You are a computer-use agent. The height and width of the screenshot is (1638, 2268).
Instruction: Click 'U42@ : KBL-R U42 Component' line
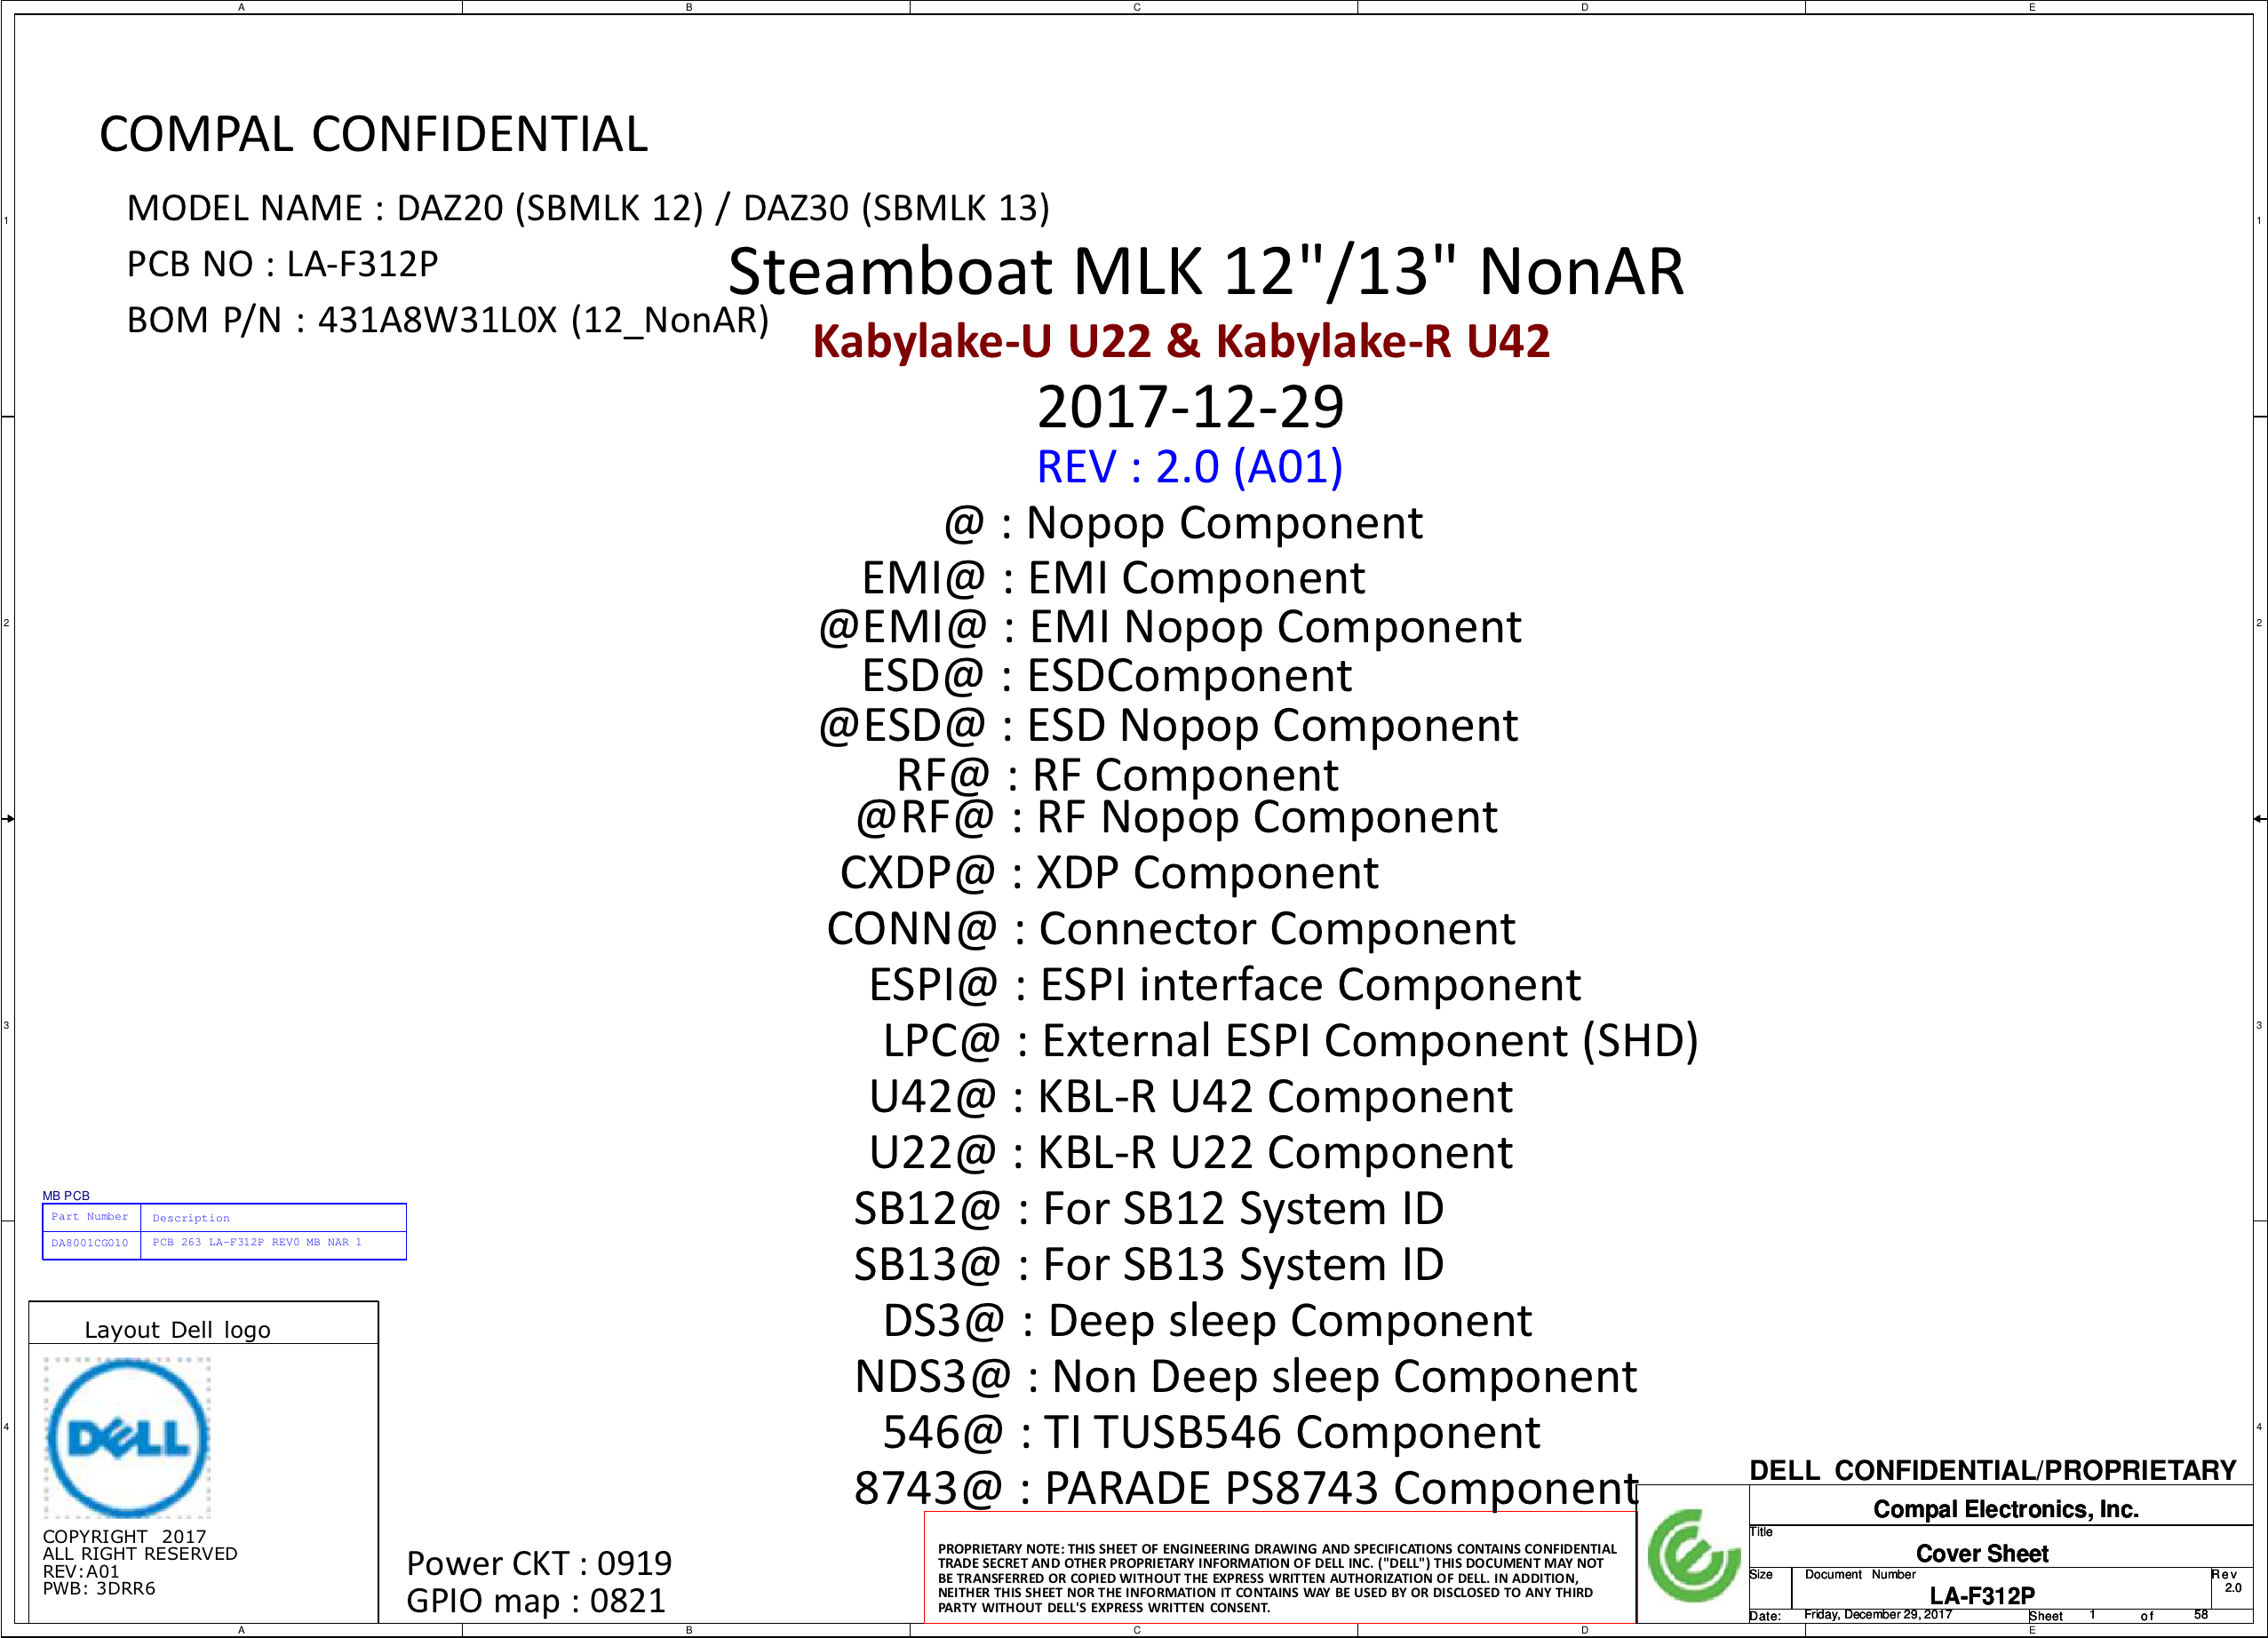(1190, 1097)
